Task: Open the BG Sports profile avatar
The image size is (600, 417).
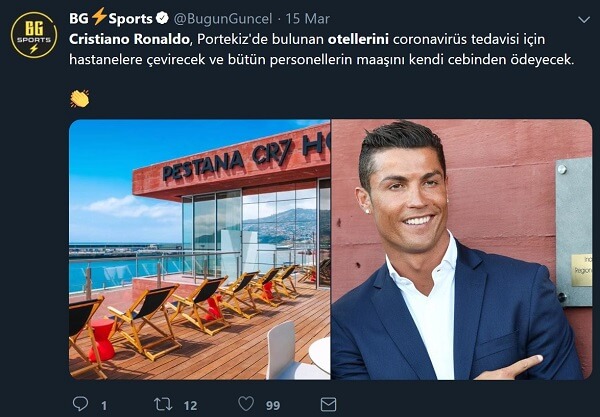Action: pos(34,35)
